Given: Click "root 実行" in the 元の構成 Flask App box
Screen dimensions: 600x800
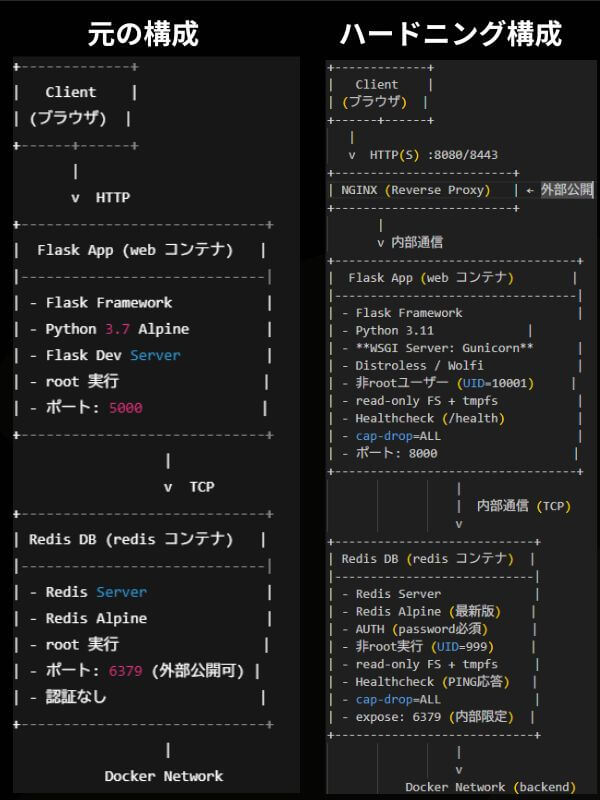Looking at the screenshot, I should pyautogui.click(x=82, y=381).
